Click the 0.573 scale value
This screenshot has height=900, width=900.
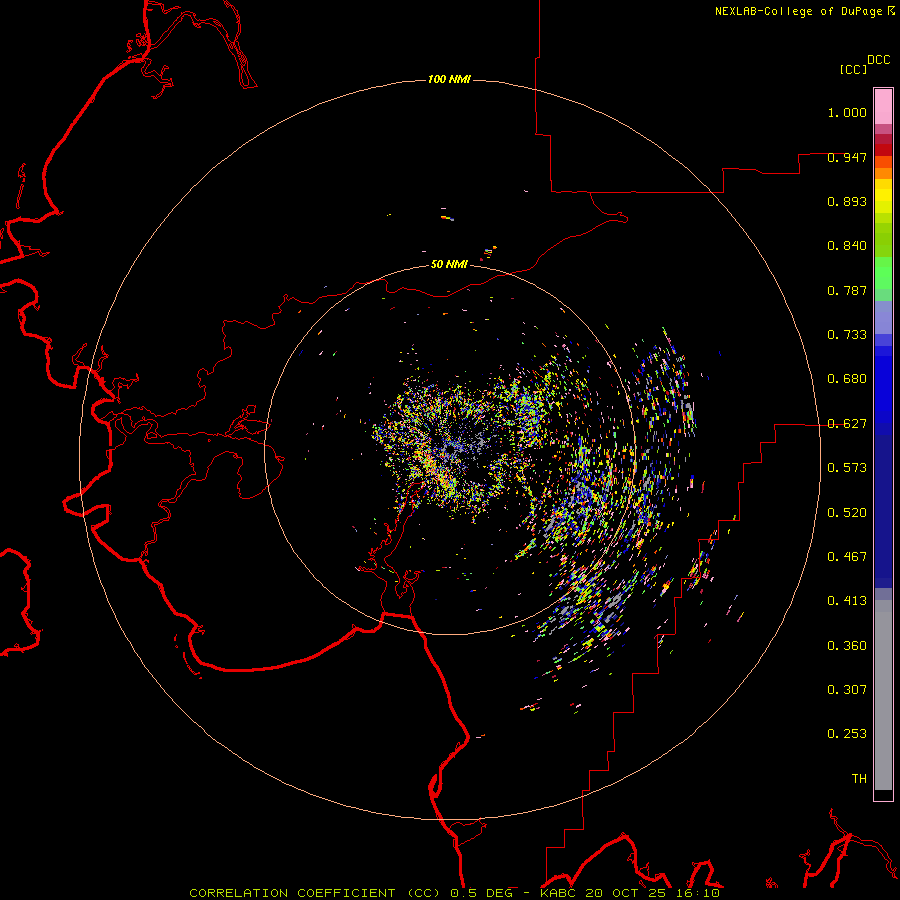point(847,468)
